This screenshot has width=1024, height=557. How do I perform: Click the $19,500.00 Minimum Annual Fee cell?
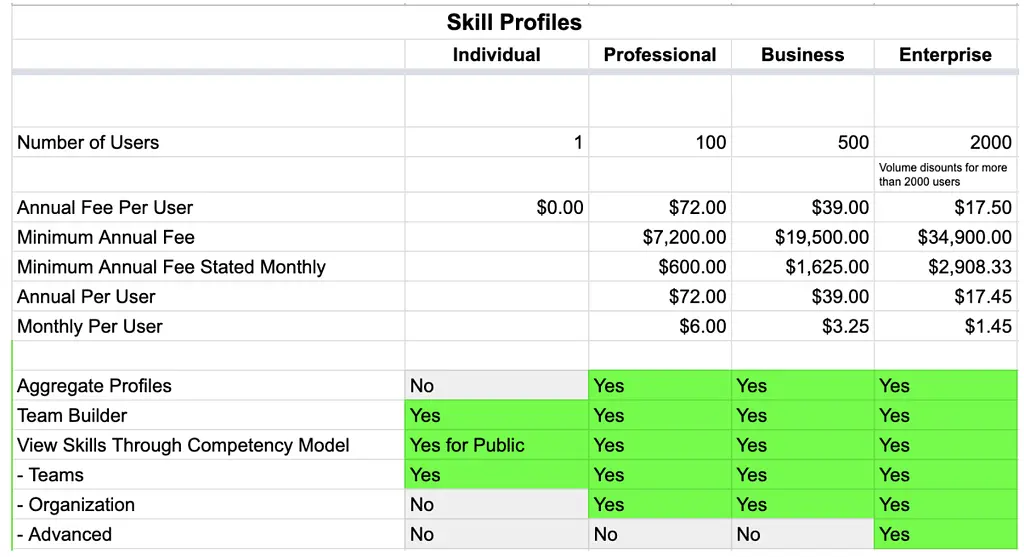pyautogui.click(x=803, y=237)
